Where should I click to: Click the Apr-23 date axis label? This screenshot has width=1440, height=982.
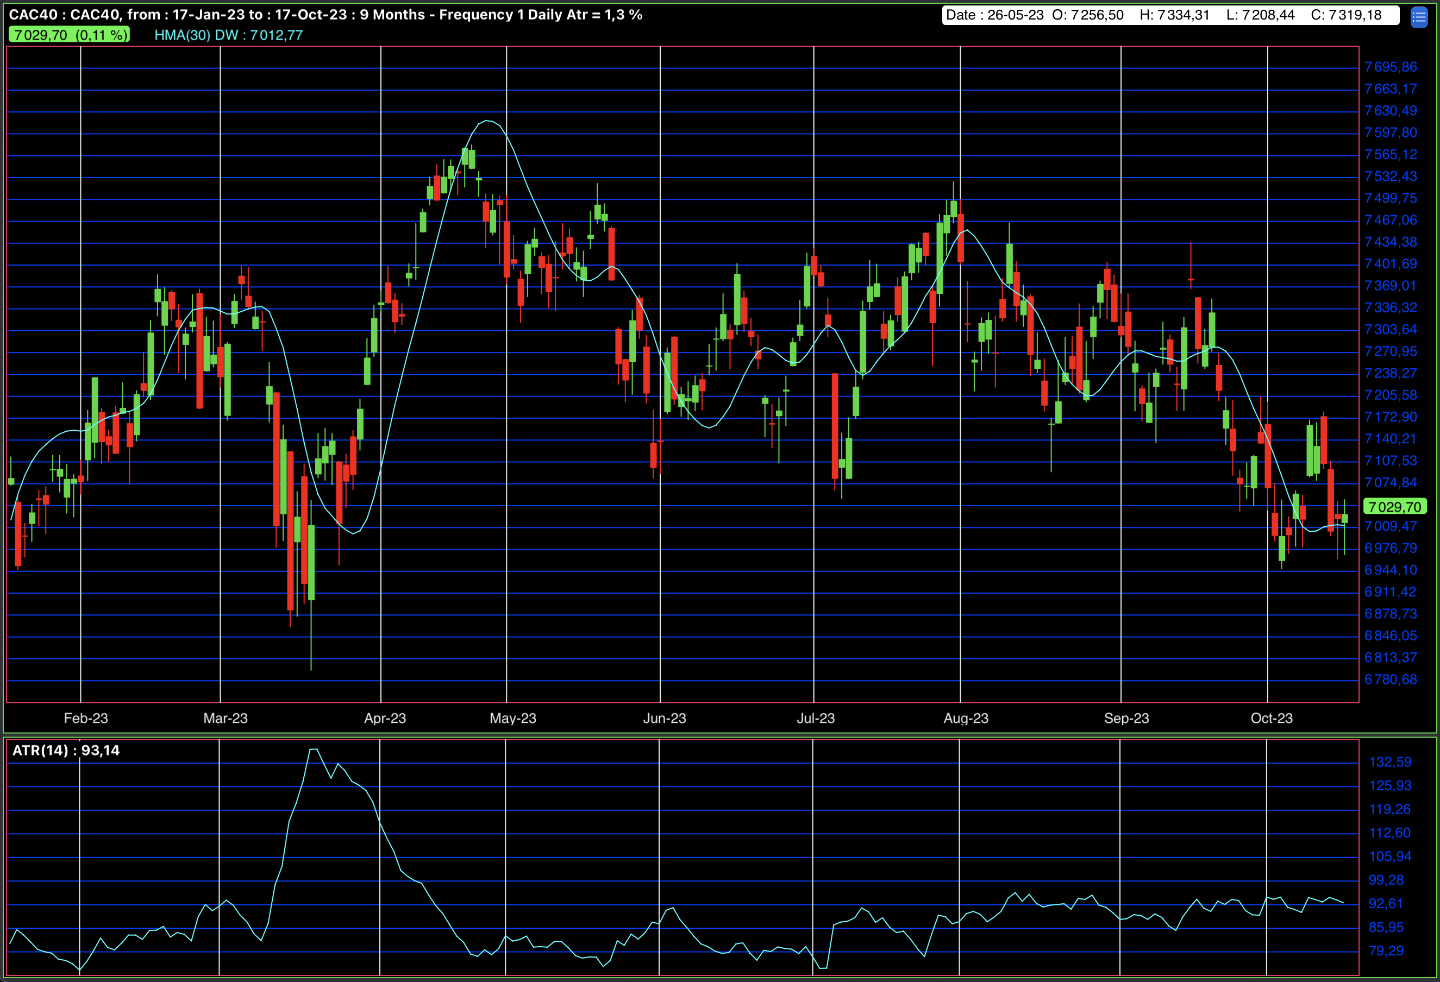pyautogui.click(x=385, y=718)
